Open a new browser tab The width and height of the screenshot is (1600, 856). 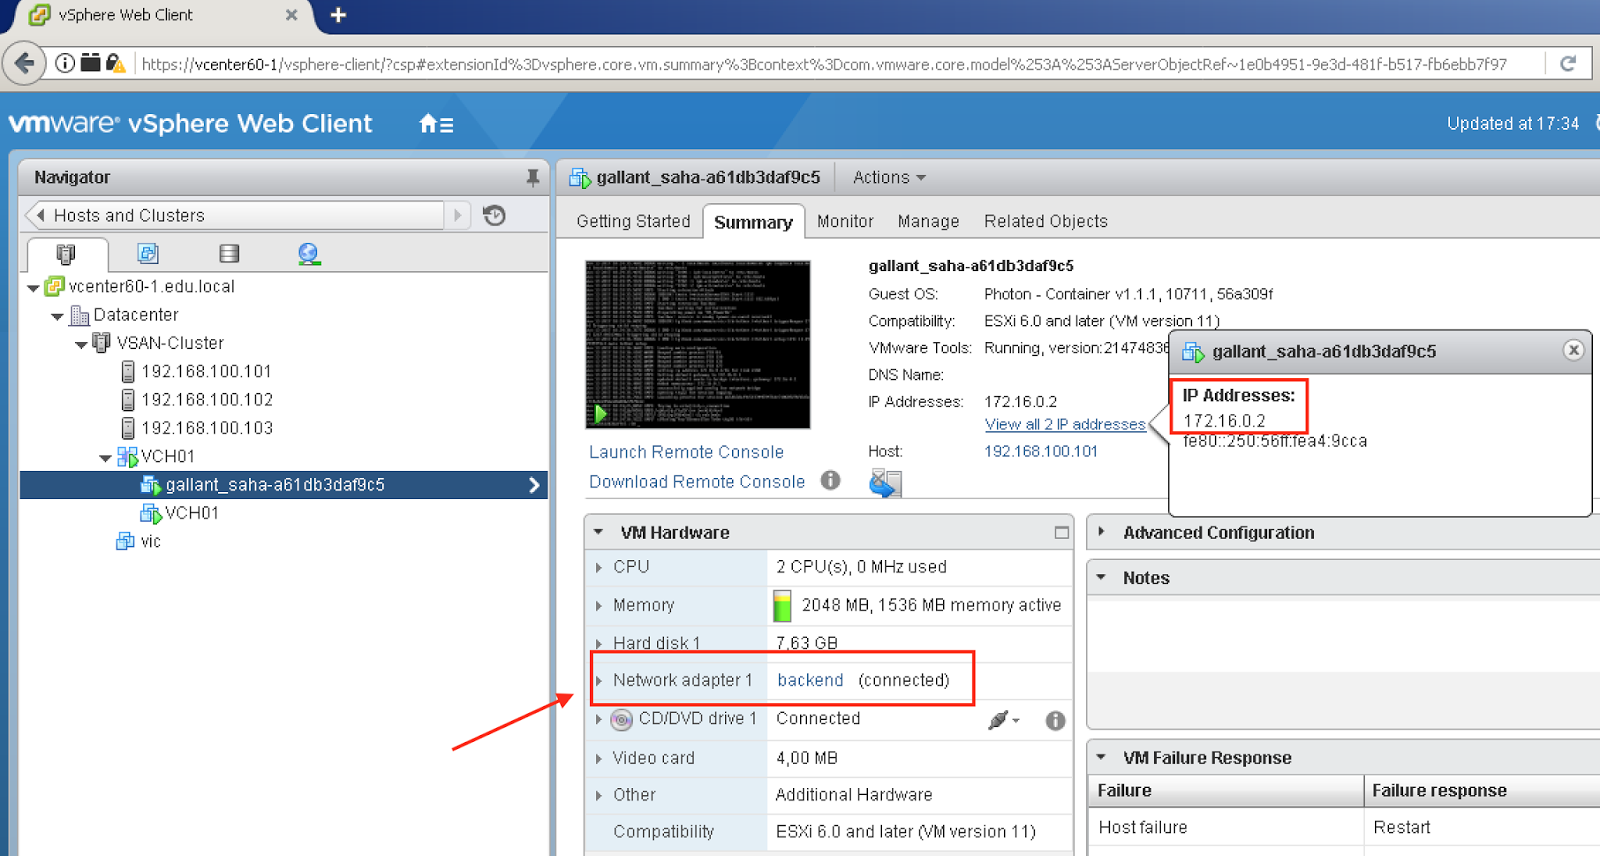(x=338, y=15)
